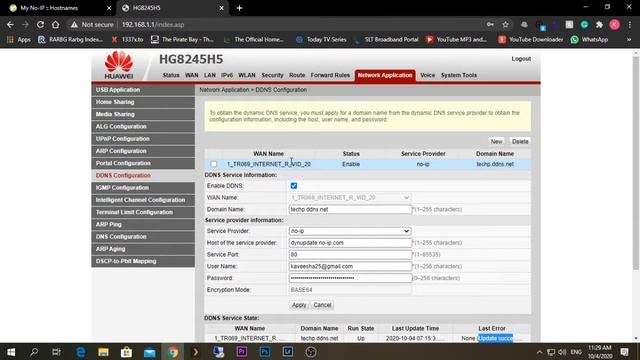Screen dimensions: 640x360
Task: Click the Cancel button
Action: 322,305
